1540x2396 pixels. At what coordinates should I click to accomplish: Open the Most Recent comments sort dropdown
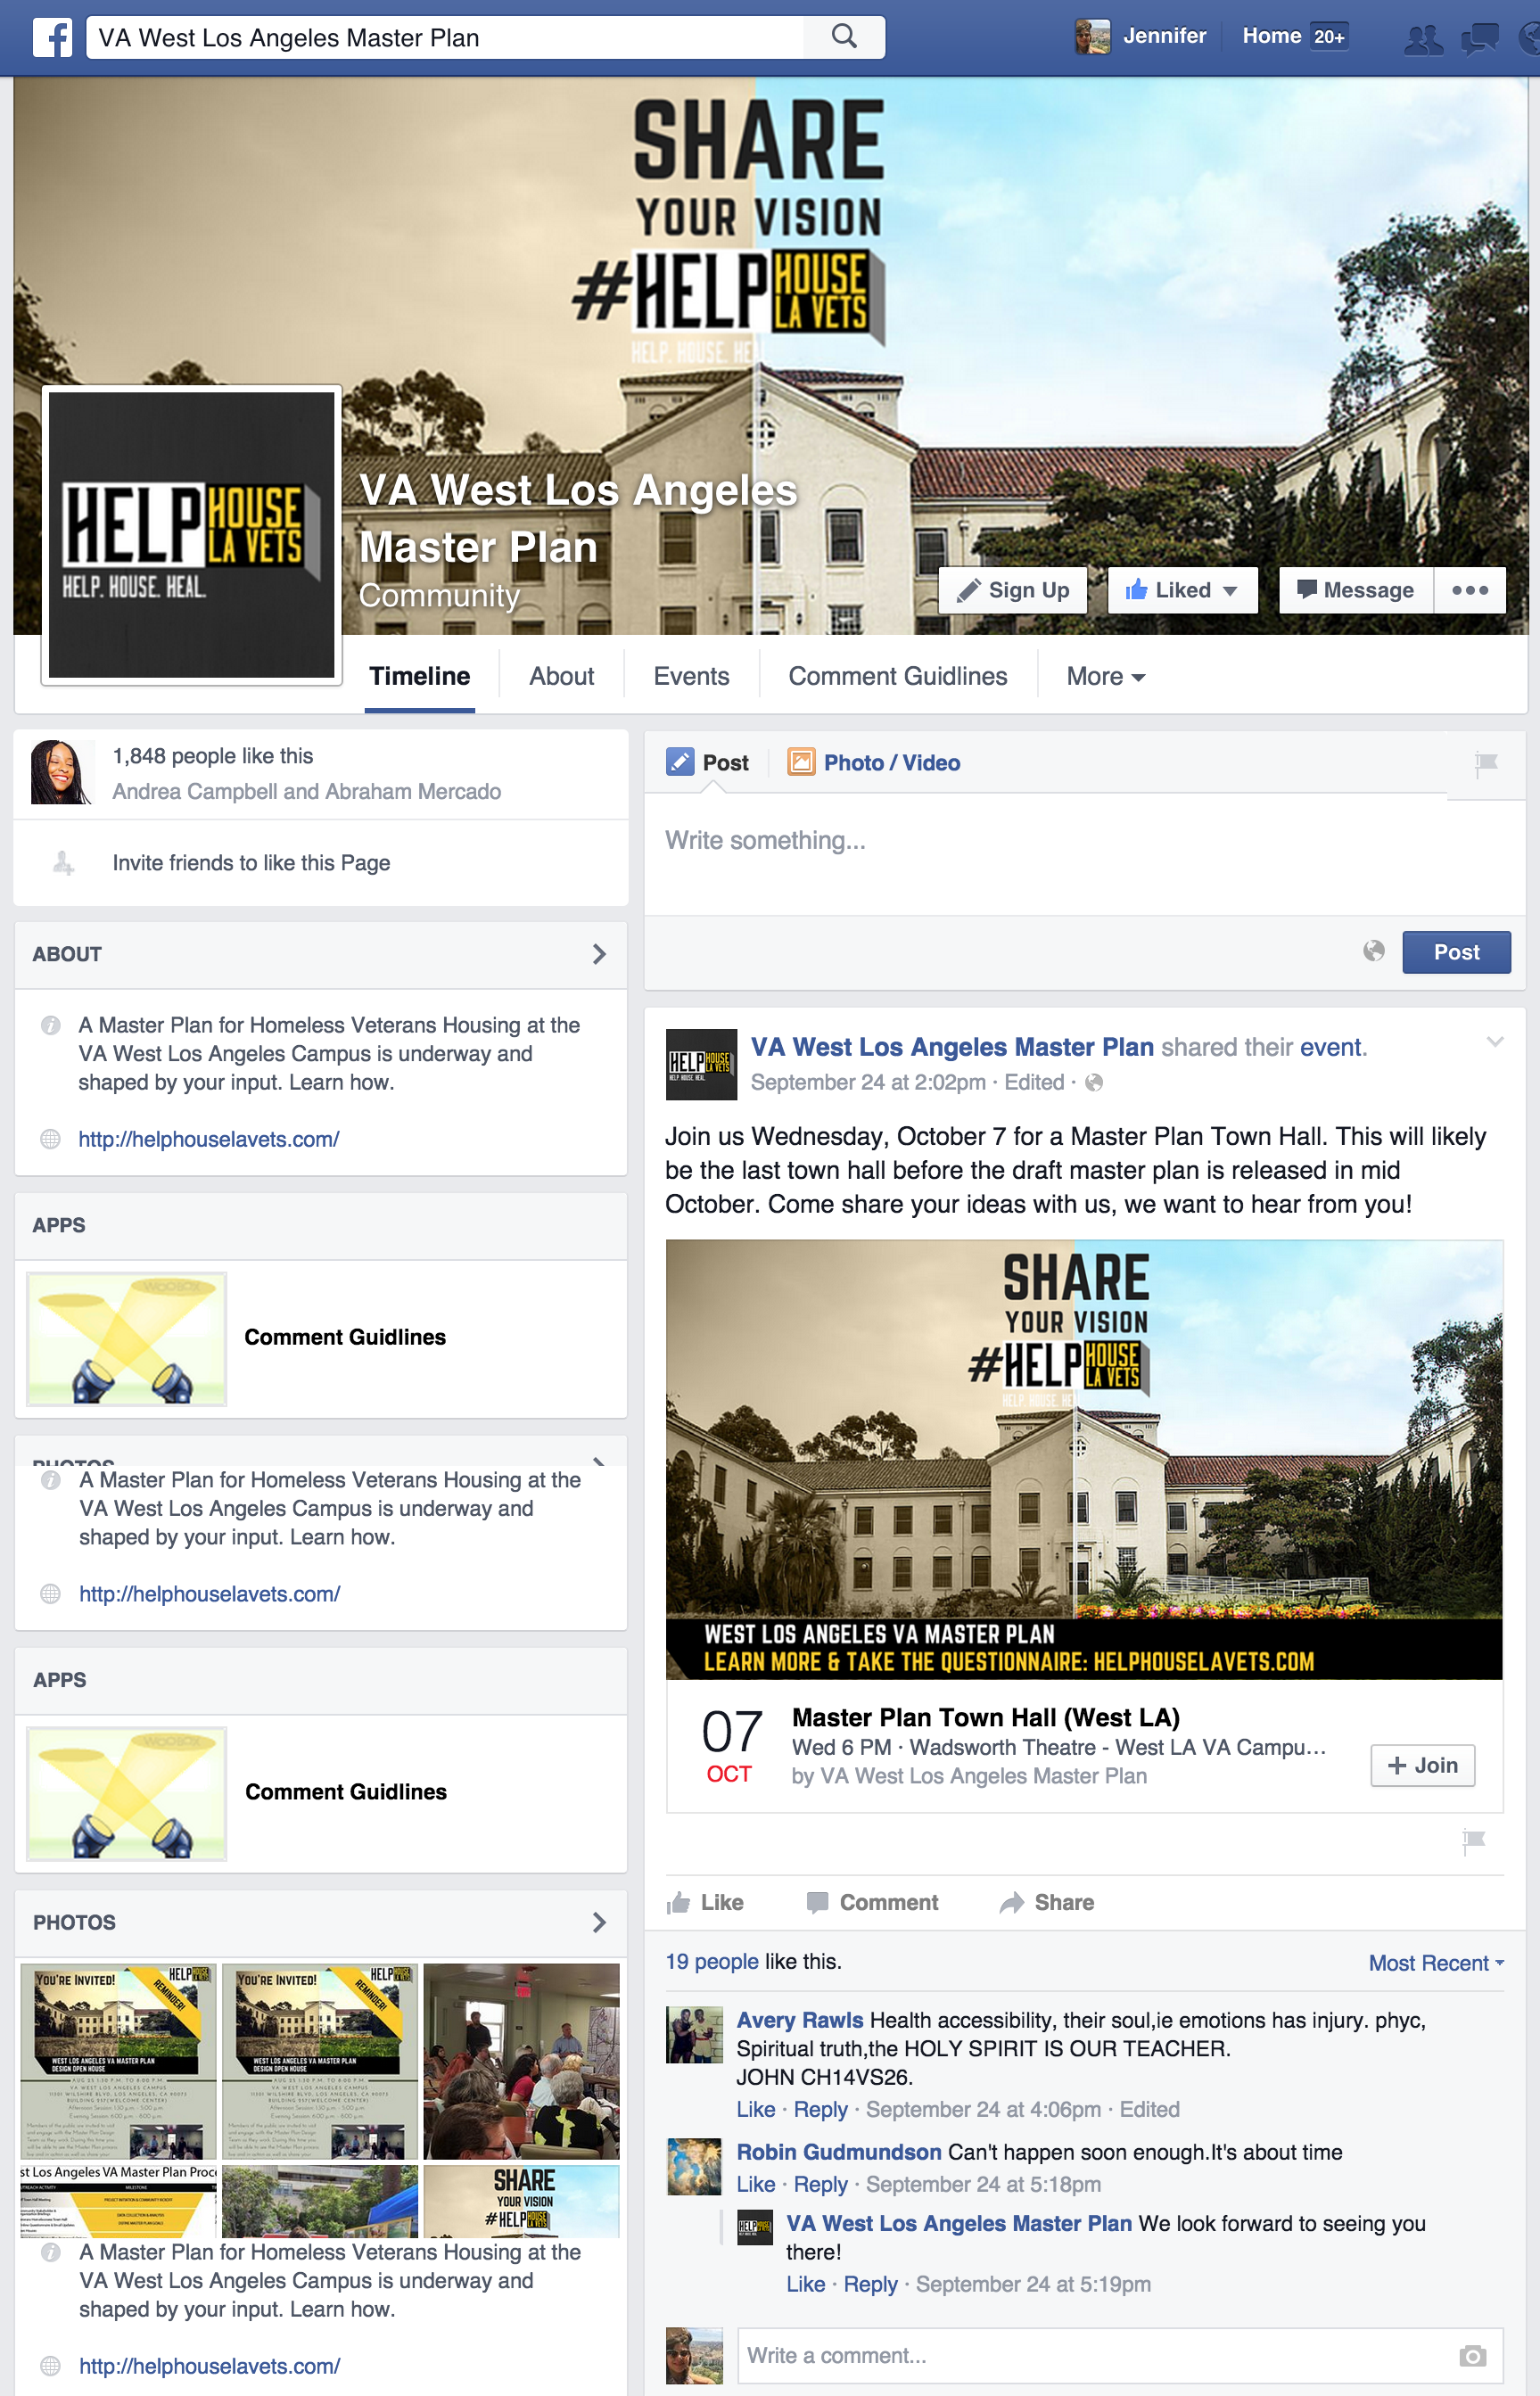click(x=1436, y=1963)
